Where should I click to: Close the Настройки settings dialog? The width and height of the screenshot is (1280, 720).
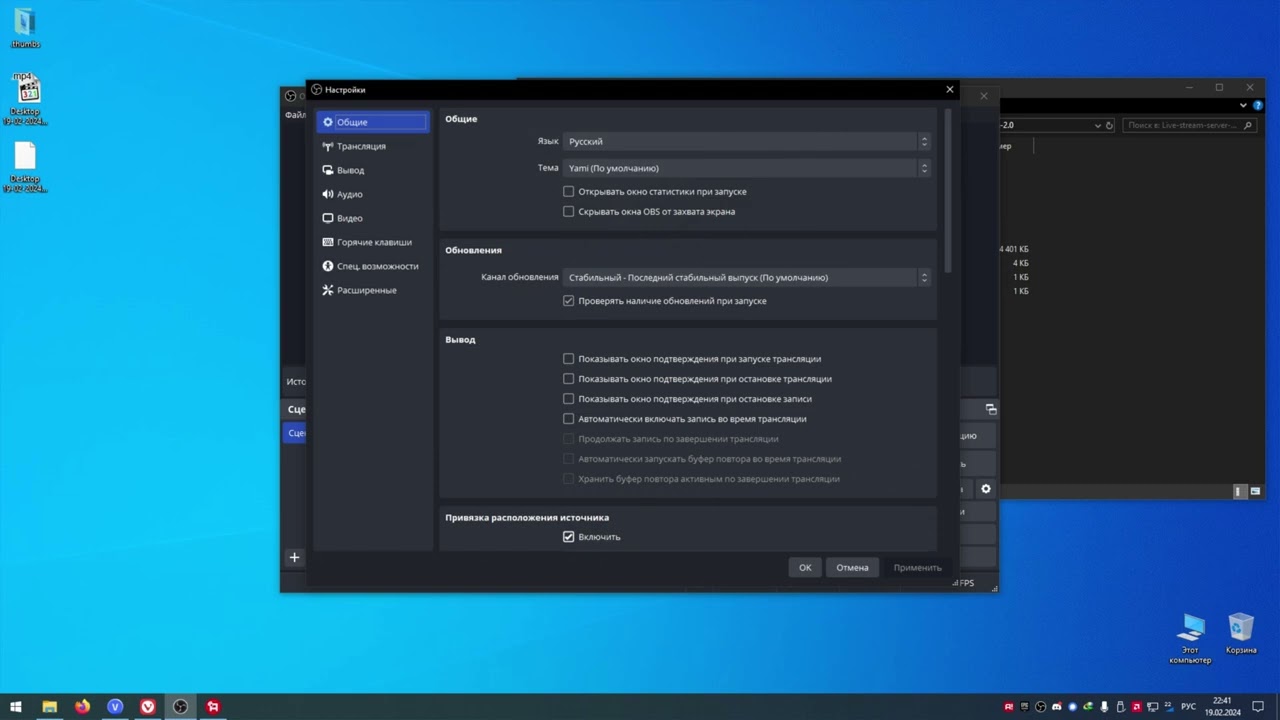950,90
